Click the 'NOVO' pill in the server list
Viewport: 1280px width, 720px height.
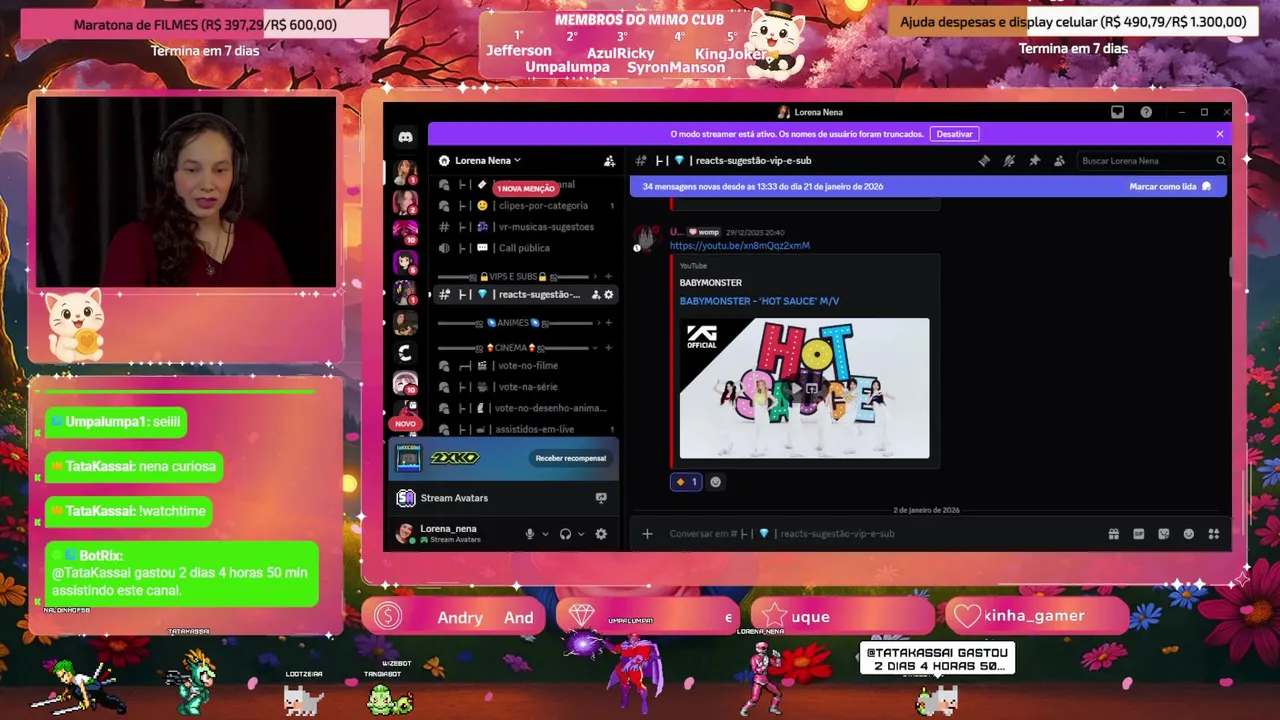click(405, 423)
